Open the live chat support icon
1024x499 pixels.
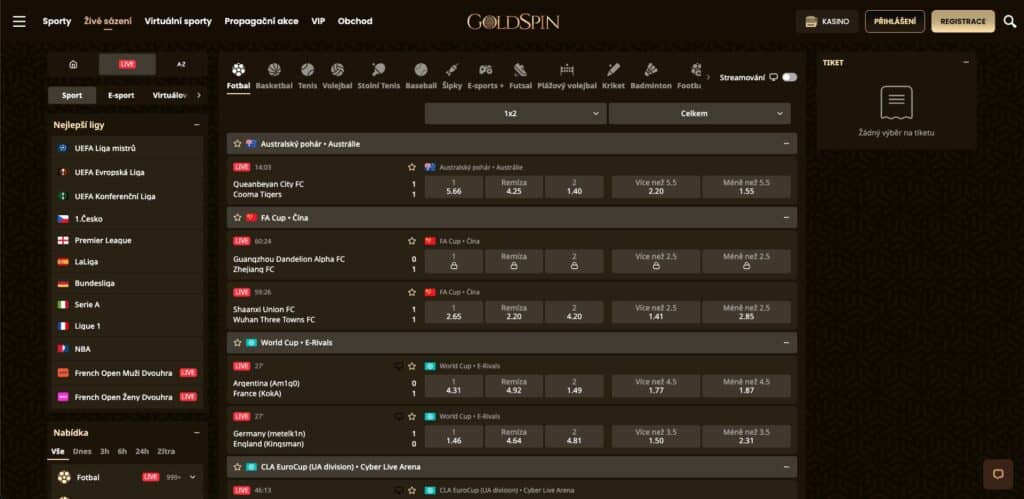coord(997,473)
